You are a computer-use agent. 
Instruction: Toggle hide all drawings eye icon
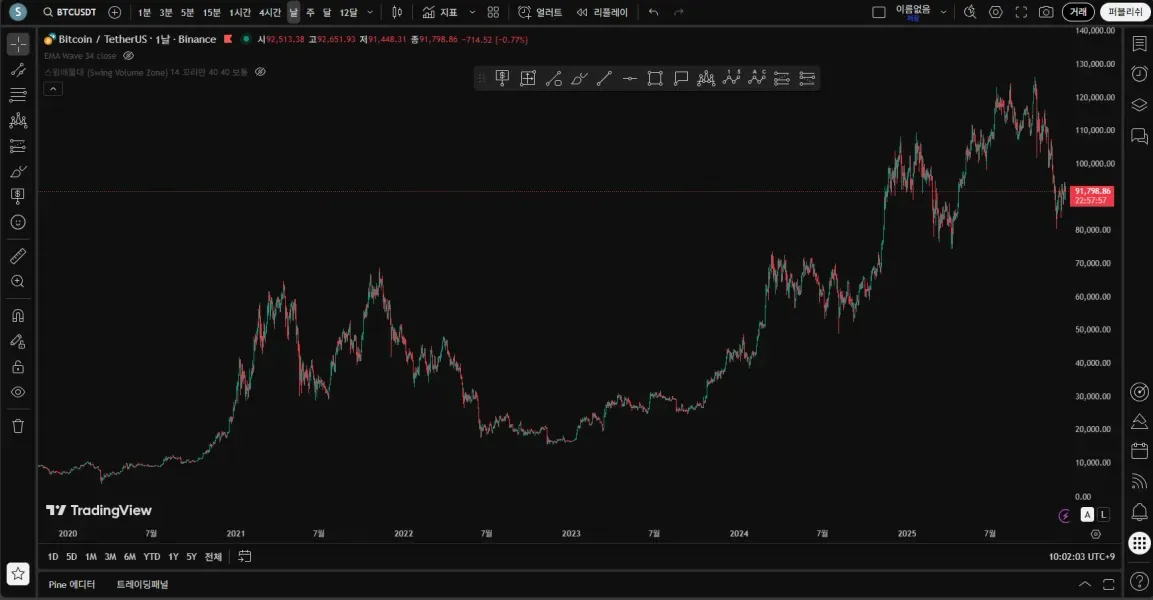click(18, 392)
